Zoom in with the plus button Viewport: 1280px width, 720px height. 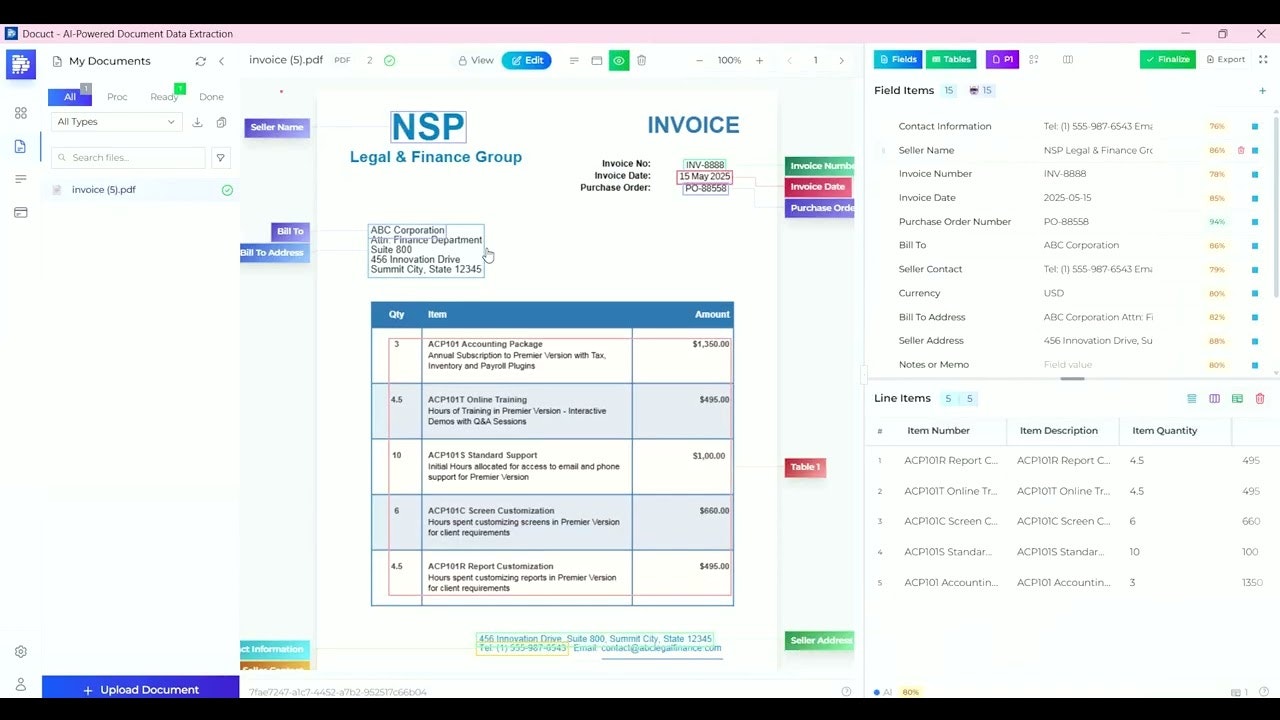759,60
